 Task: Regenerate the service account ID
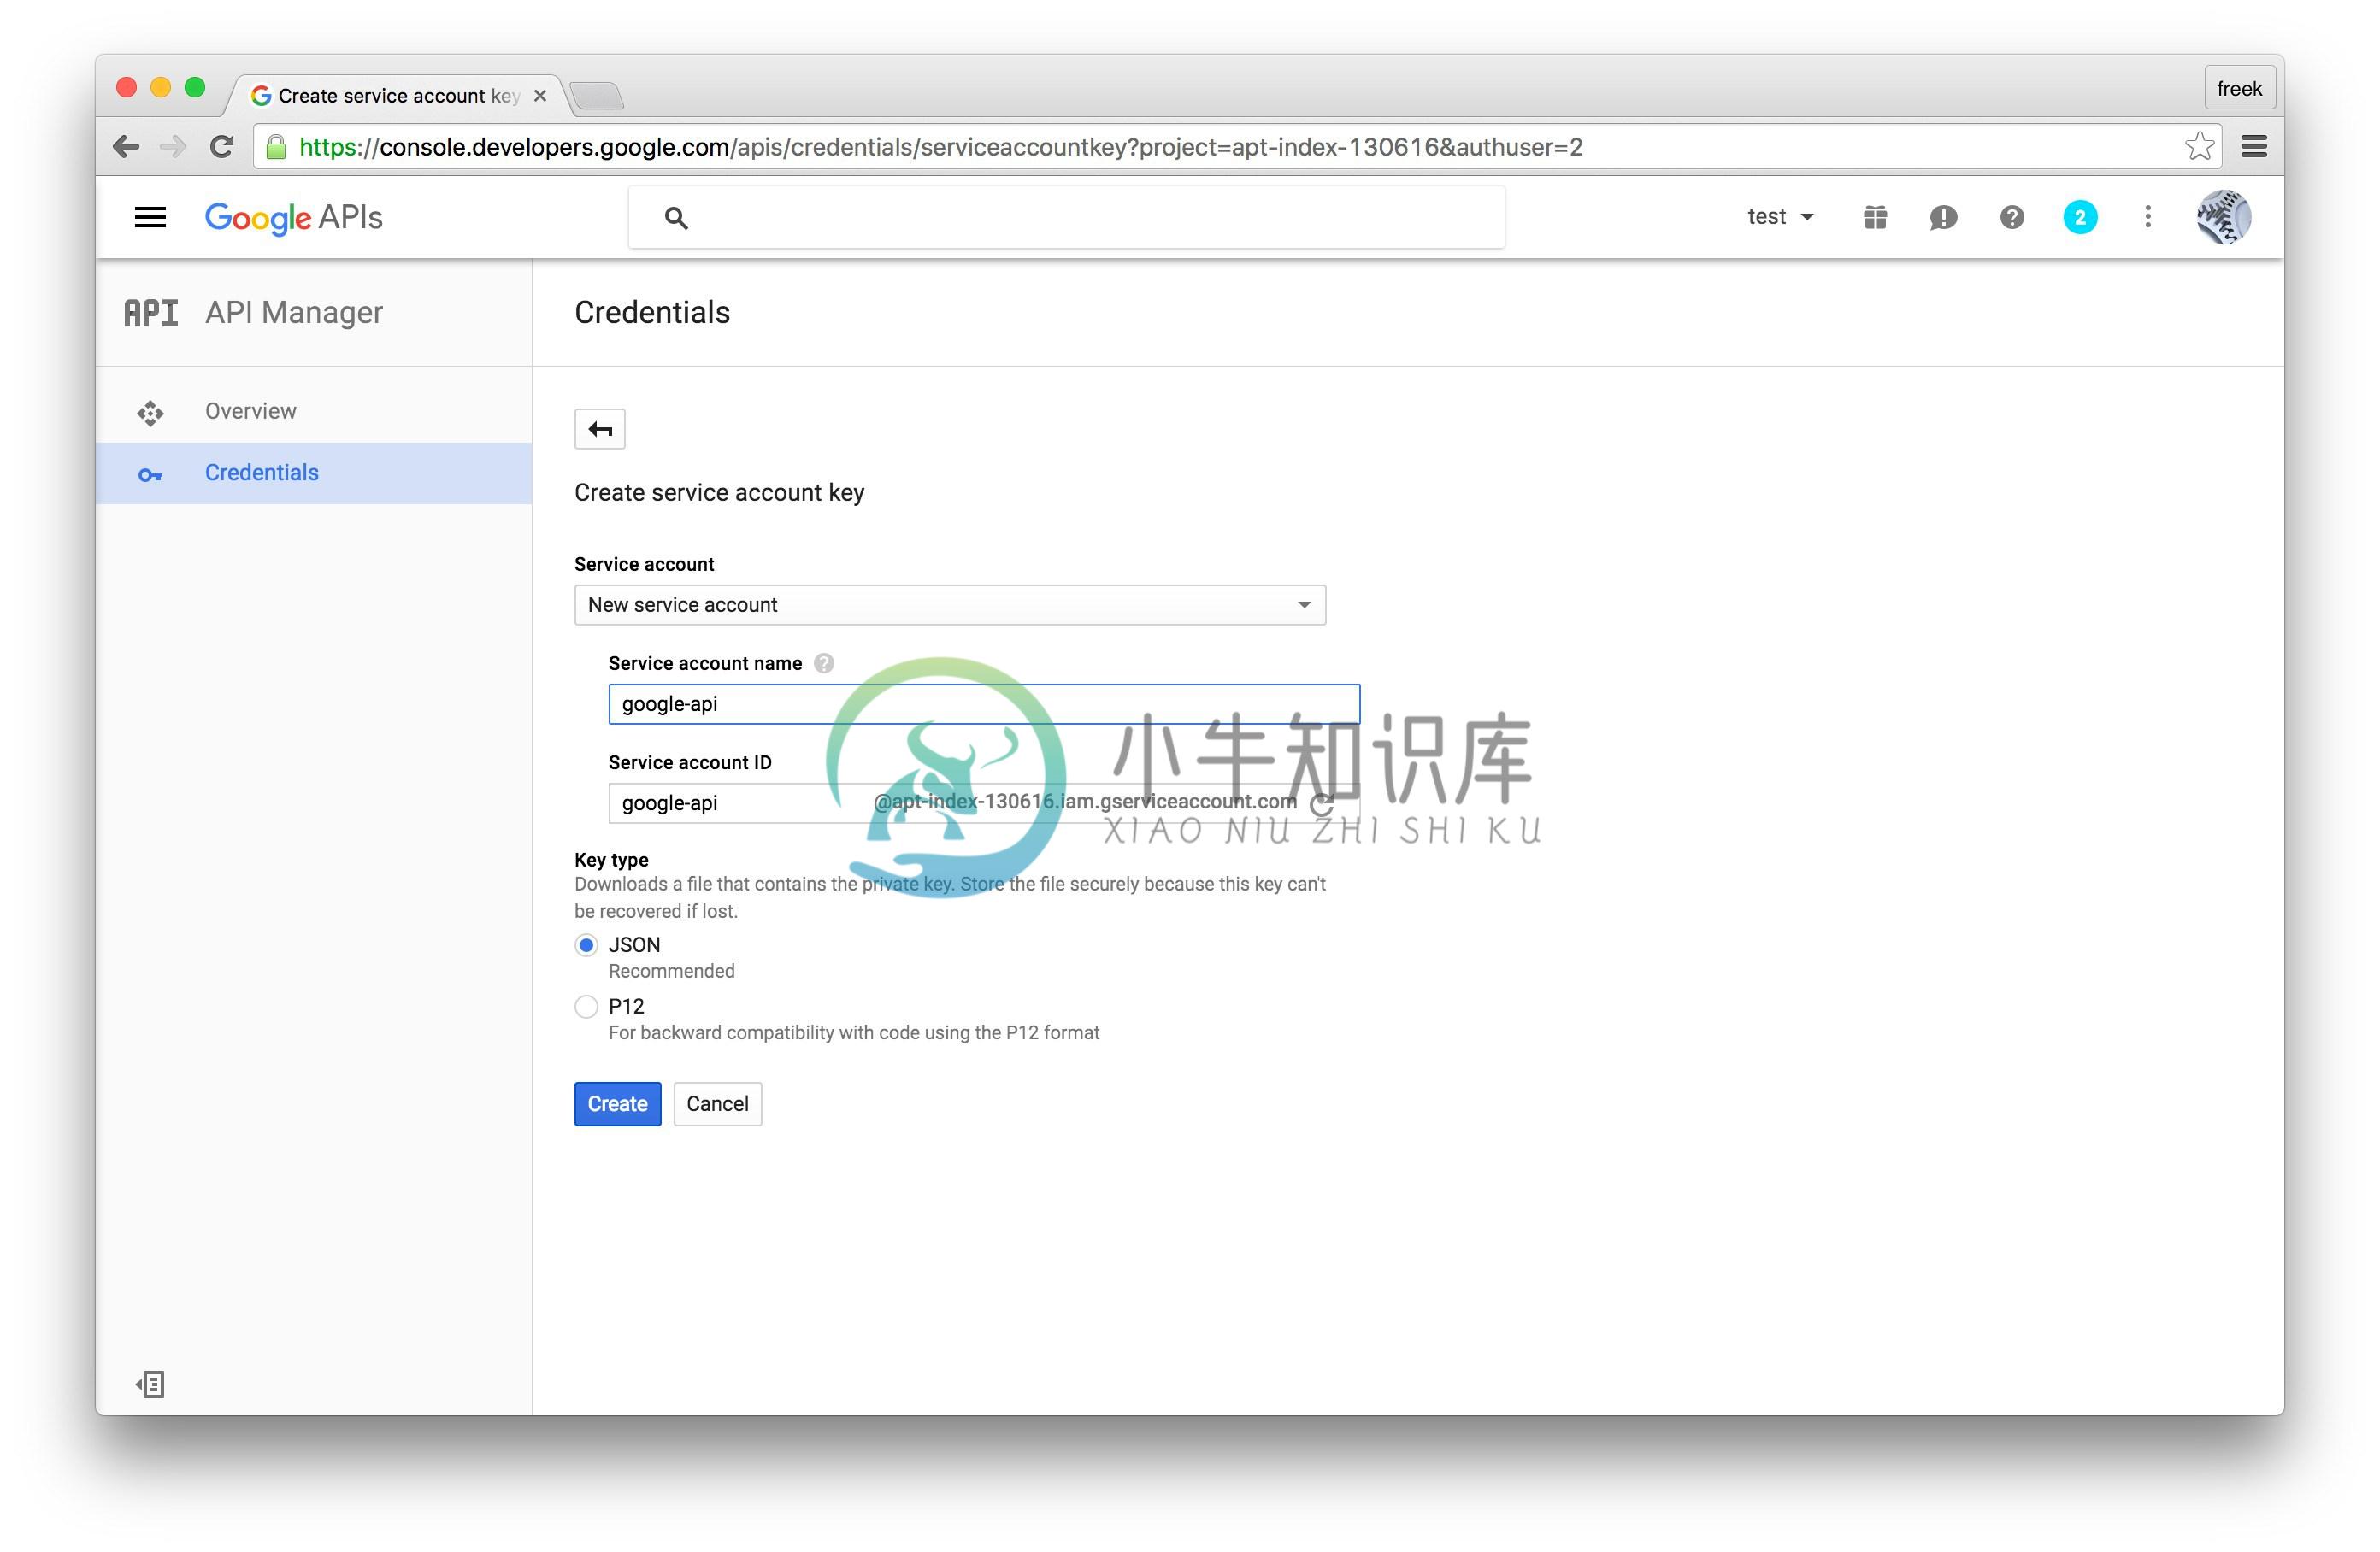(1321, 803)
